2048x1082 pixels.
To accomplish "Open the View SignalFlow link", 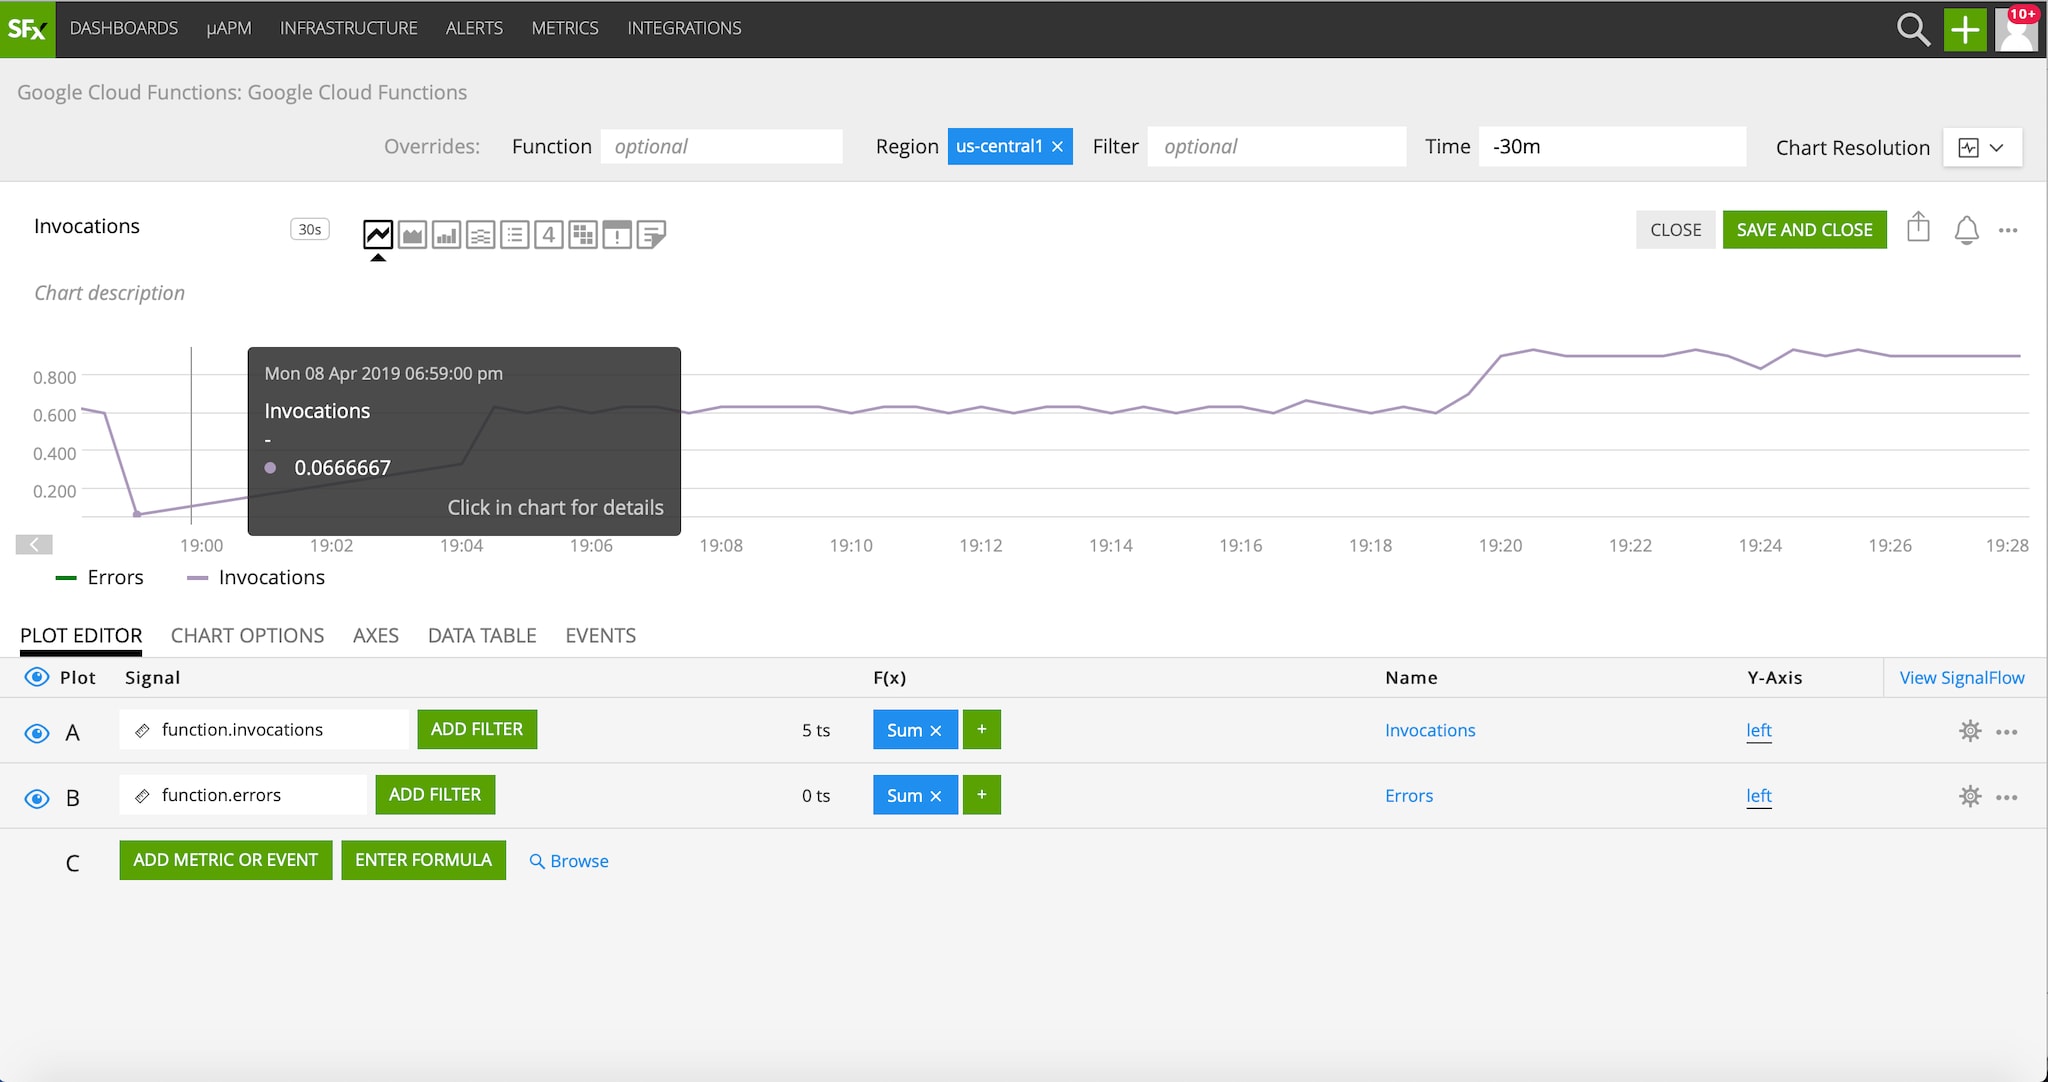I will (x=1962, y=678).
